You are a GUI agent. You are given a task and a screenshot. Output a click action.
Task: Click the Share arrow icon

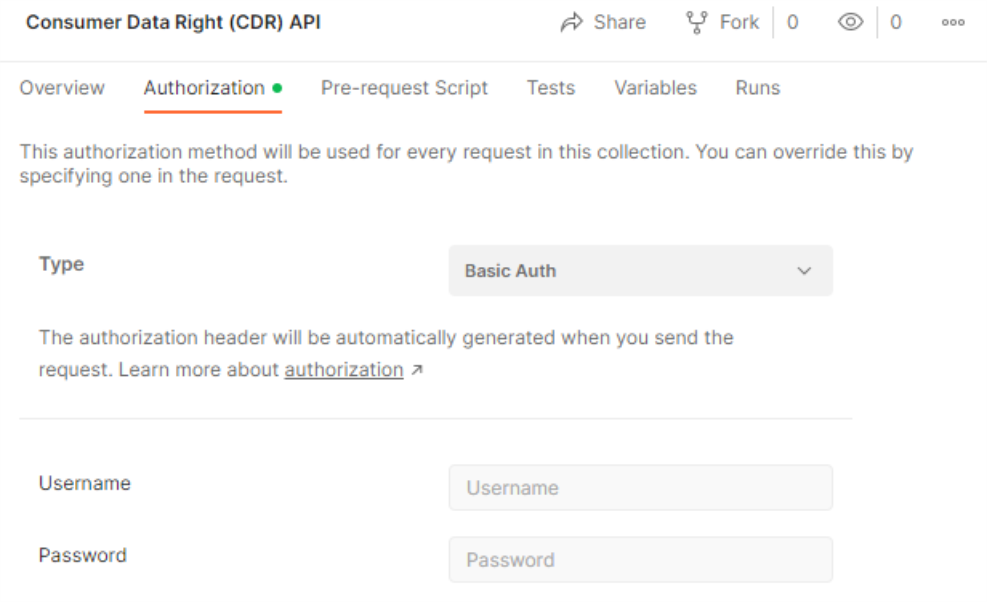click(x=572, y=23)
